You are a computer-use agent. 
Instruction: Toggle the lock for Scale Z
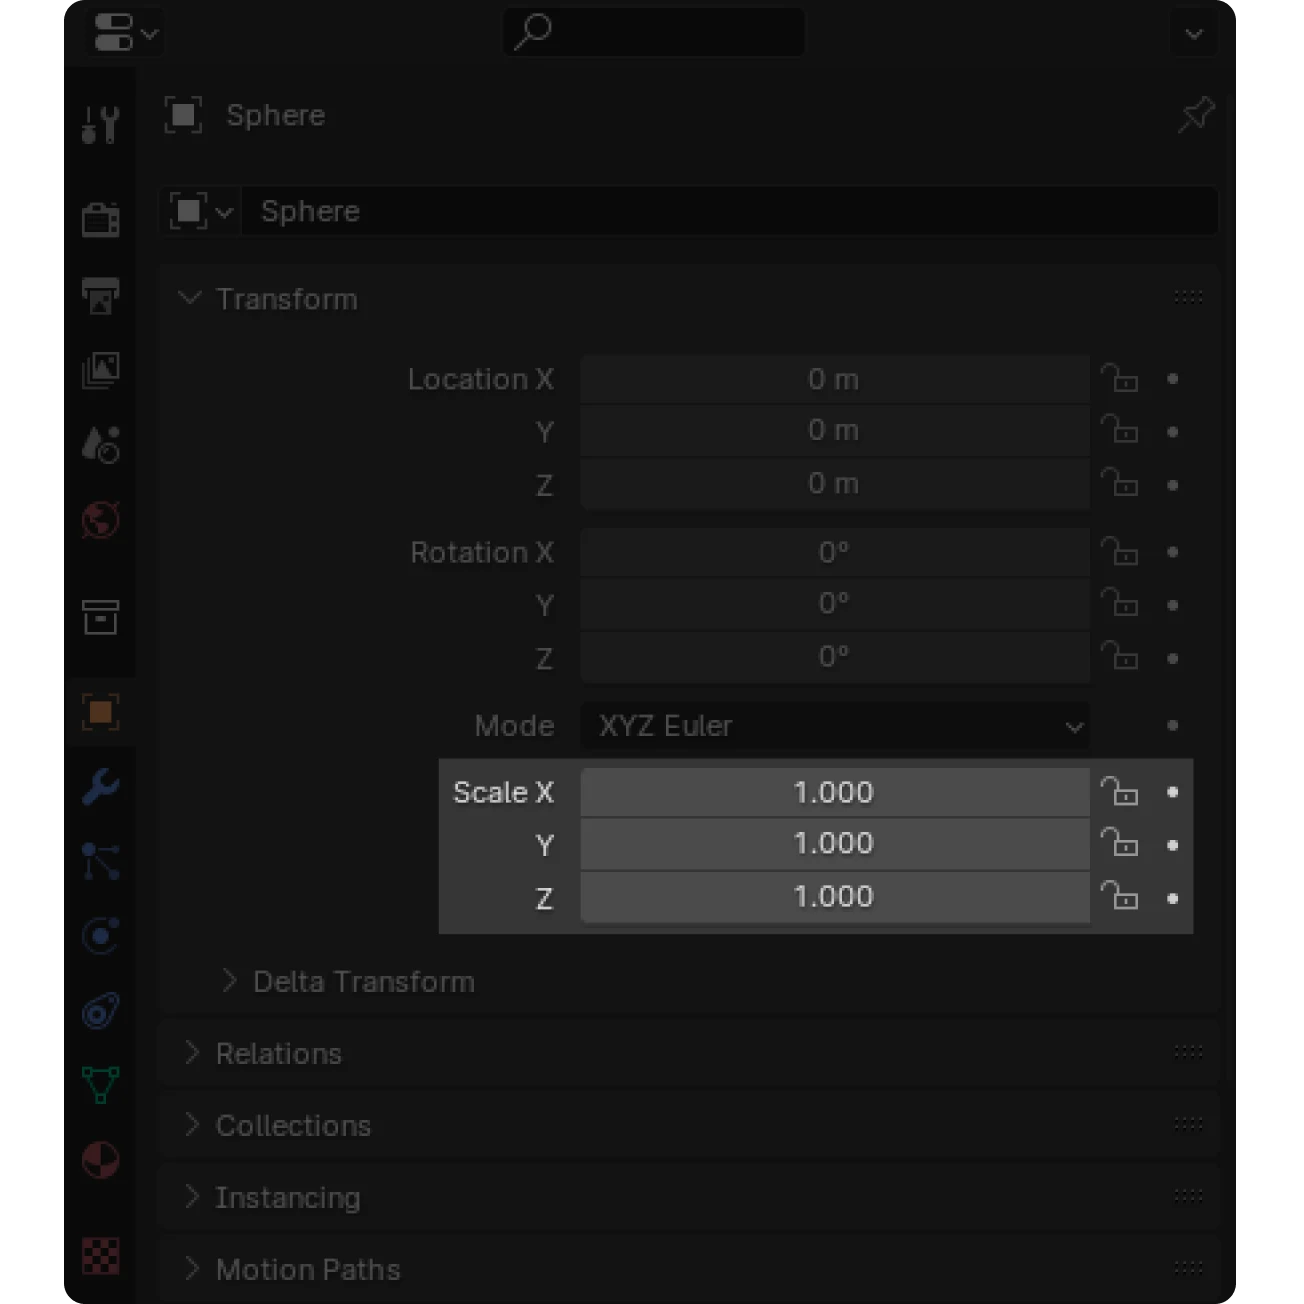click(1120, 896)
